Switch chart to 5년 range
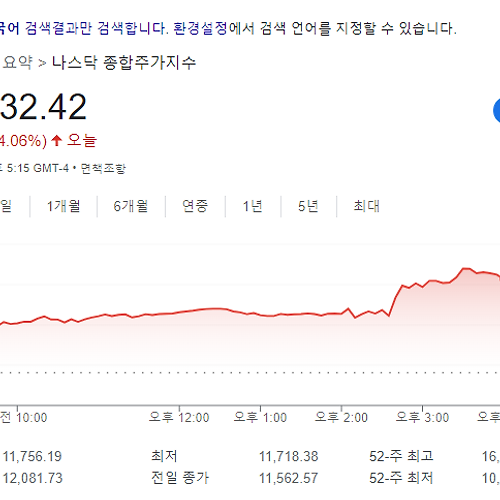Screen dimensions: 500x500 [x=308, y=206]
